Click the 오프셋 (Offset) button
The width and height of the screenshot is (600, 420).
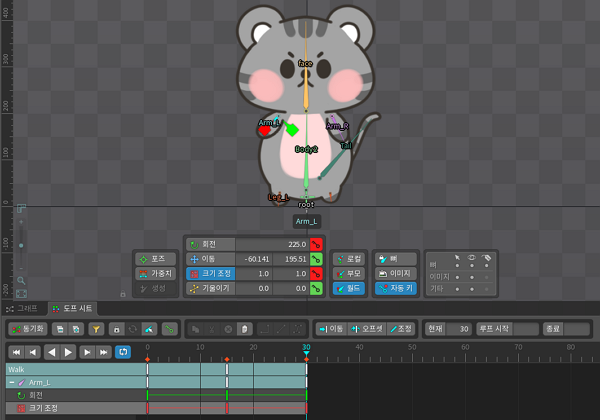(x=367, y=329)
